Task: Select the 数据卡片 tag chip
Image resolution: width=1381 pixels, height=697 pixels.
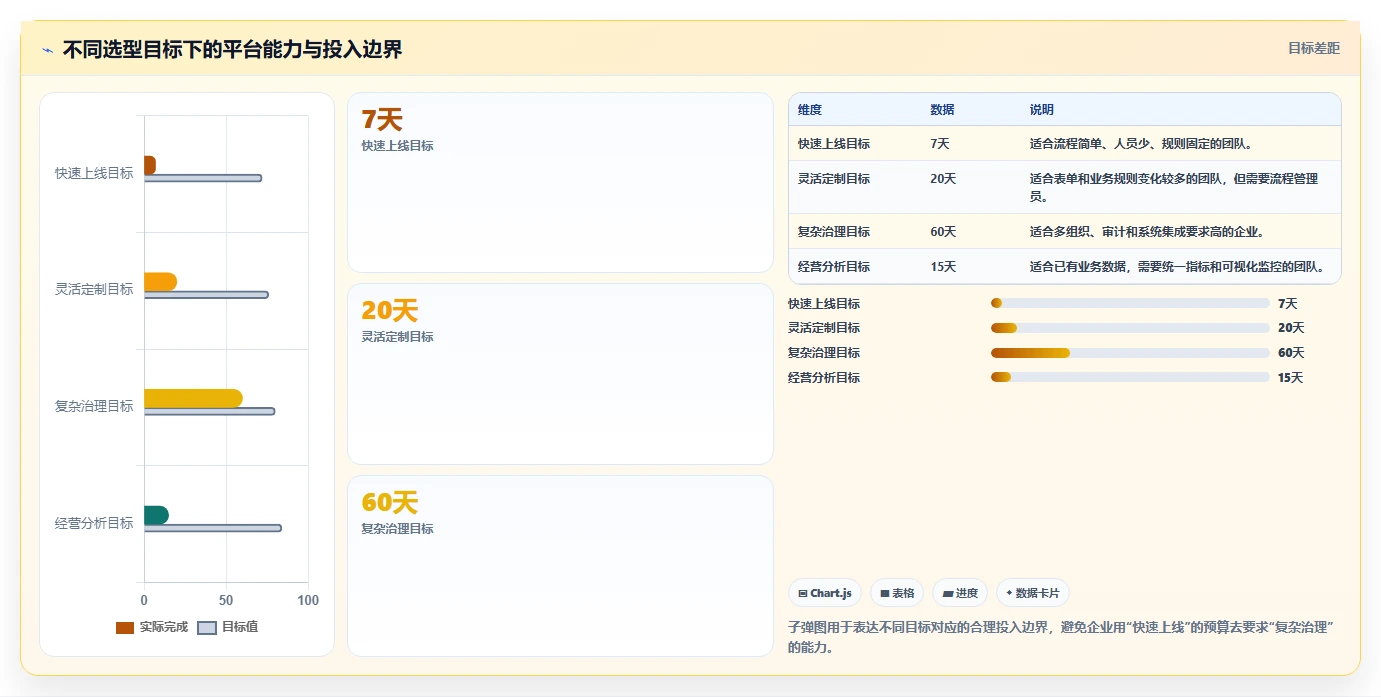Action: (x=1033, y=593)
